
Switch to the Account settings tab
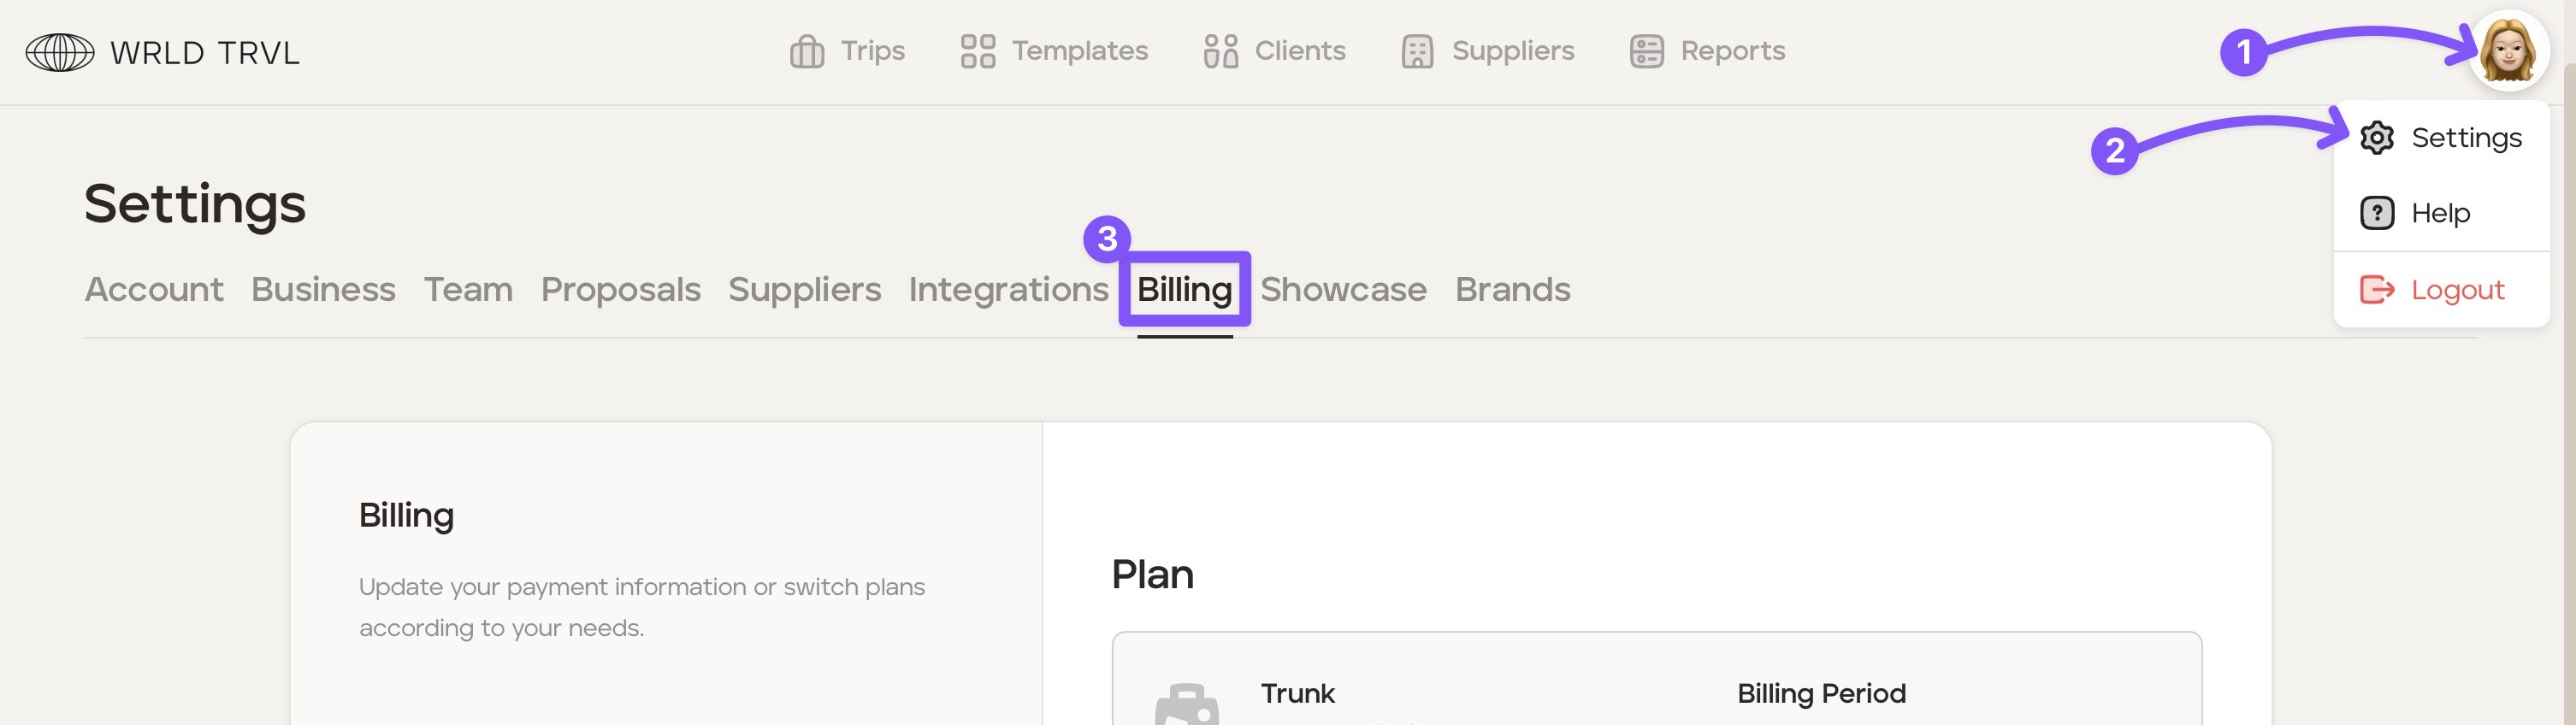coord(154,289)
